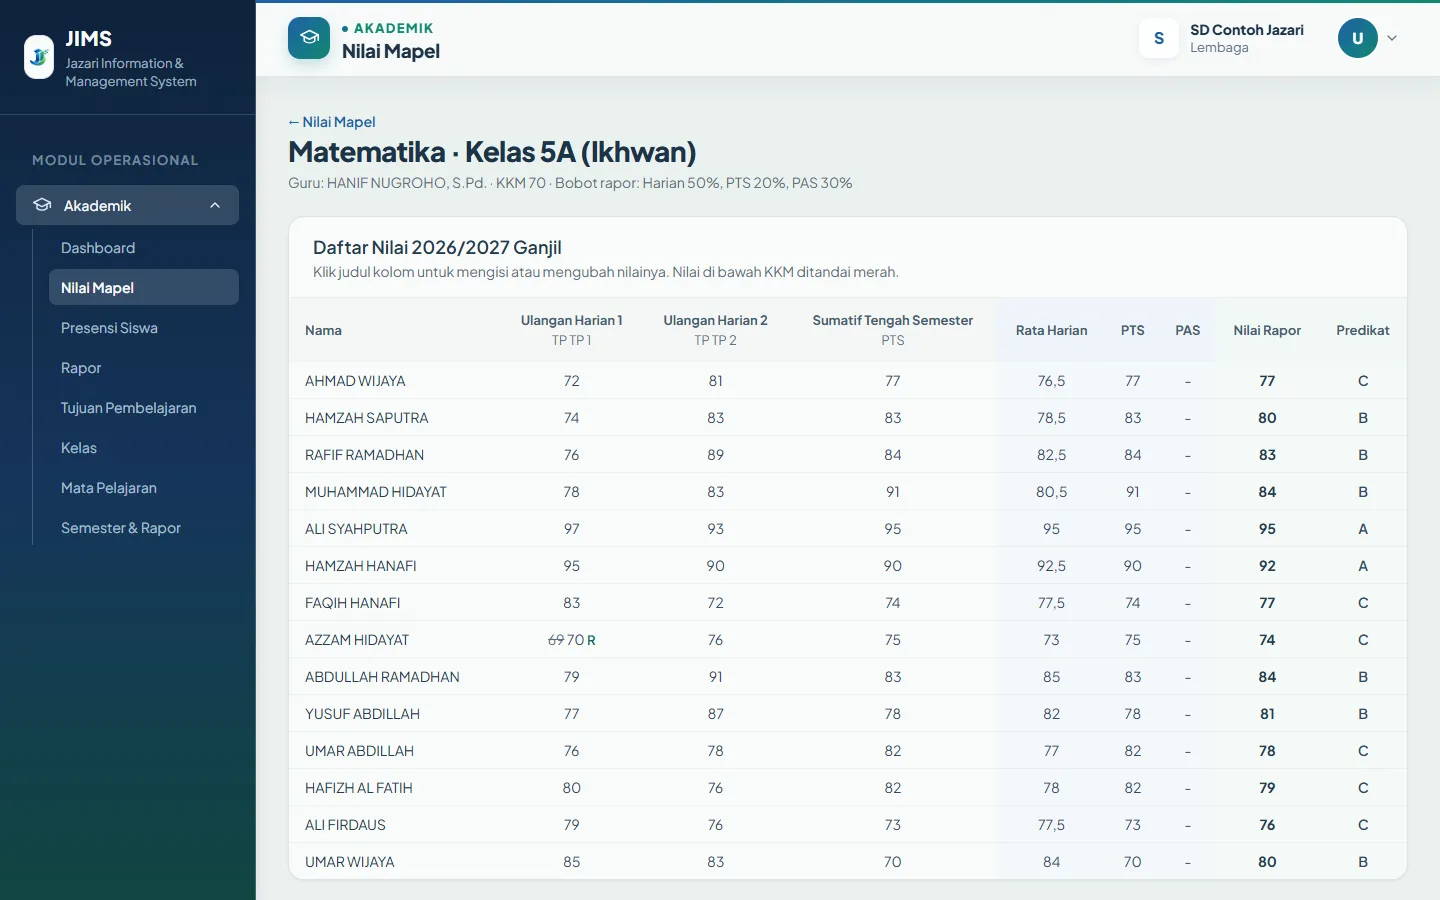Image resolution: width=1440 pixels, height=900 pixels.
Task: Click the SD Contoh Jazari school name
Action: click(x=1246, y=30)
